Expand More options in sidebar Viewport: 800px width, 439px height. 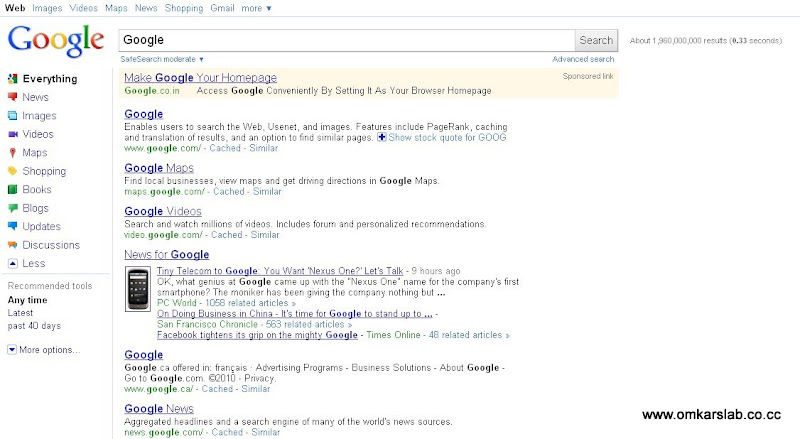[x=12, y=350]
